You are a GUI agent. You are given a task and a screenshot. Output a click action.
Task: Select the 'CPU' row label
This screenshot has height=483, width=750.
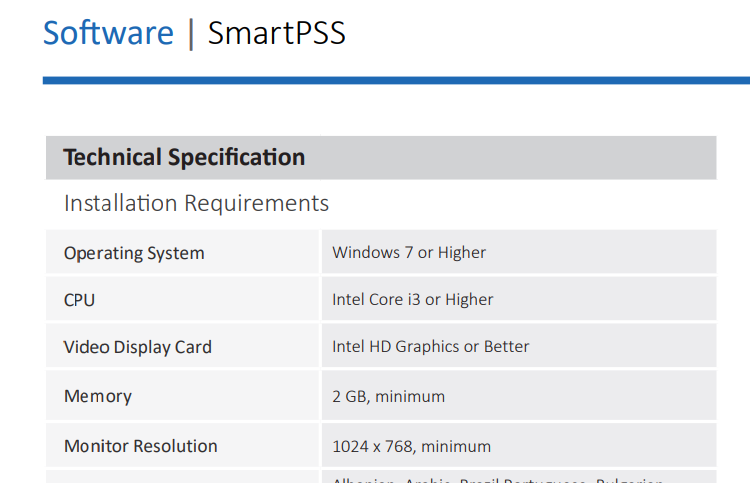point(79,300)
